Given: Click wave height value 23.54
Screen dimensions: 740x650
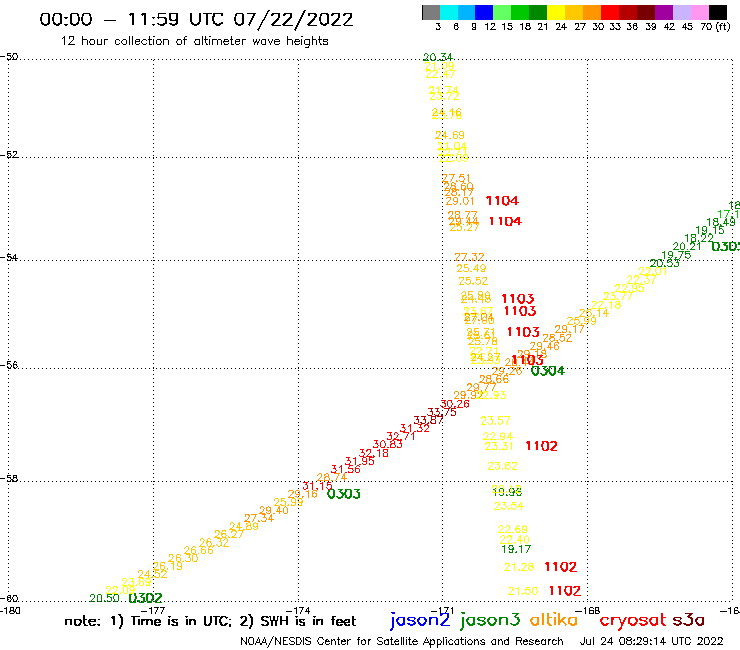Looking at the screenshot, I should pos(509,506).
